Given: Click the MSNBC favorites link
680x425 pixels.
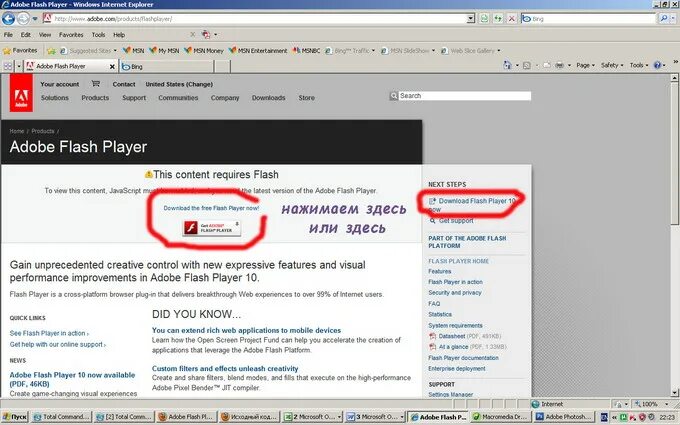Looking at the screenshot, I should tap(307, 51).
